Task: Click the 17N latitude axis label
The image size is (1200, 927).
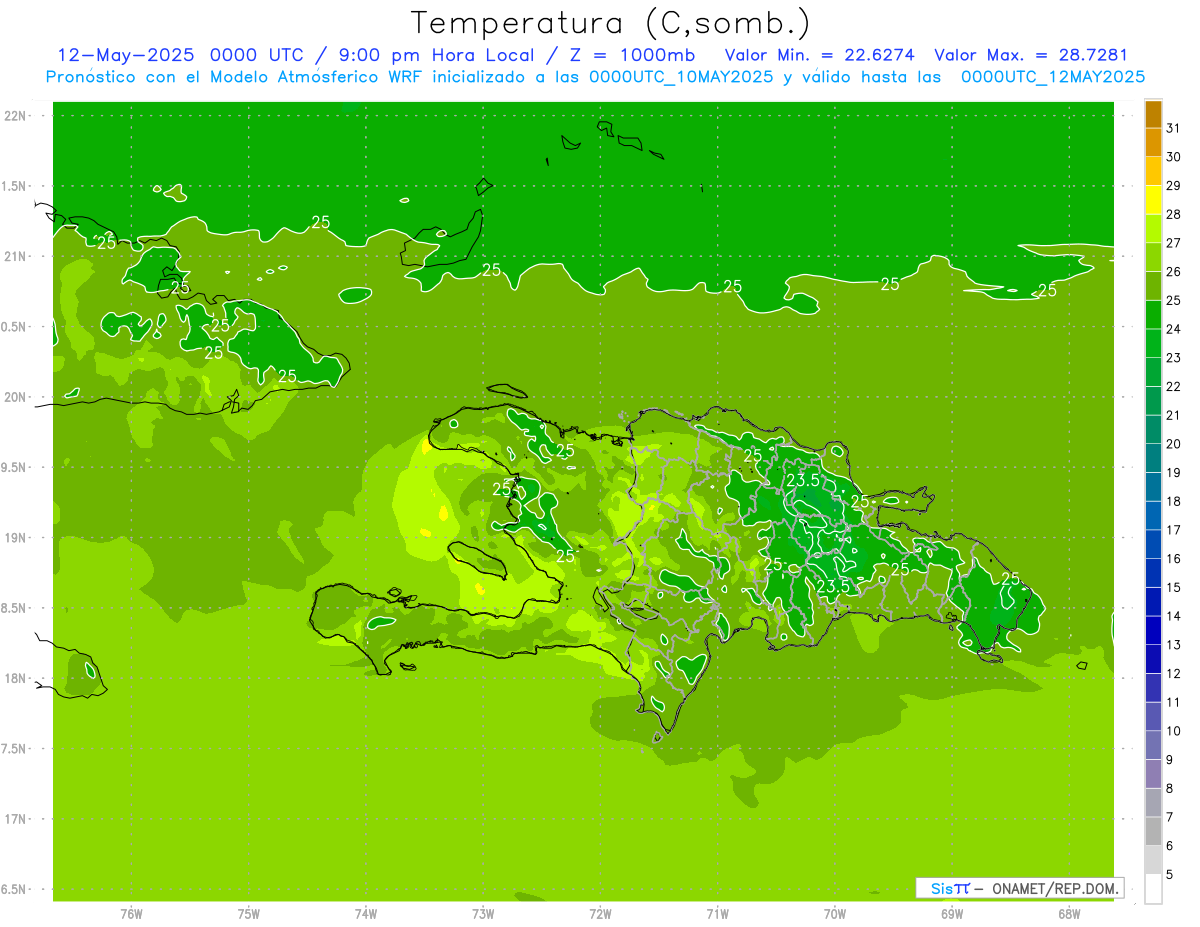Action: [15, 820]
